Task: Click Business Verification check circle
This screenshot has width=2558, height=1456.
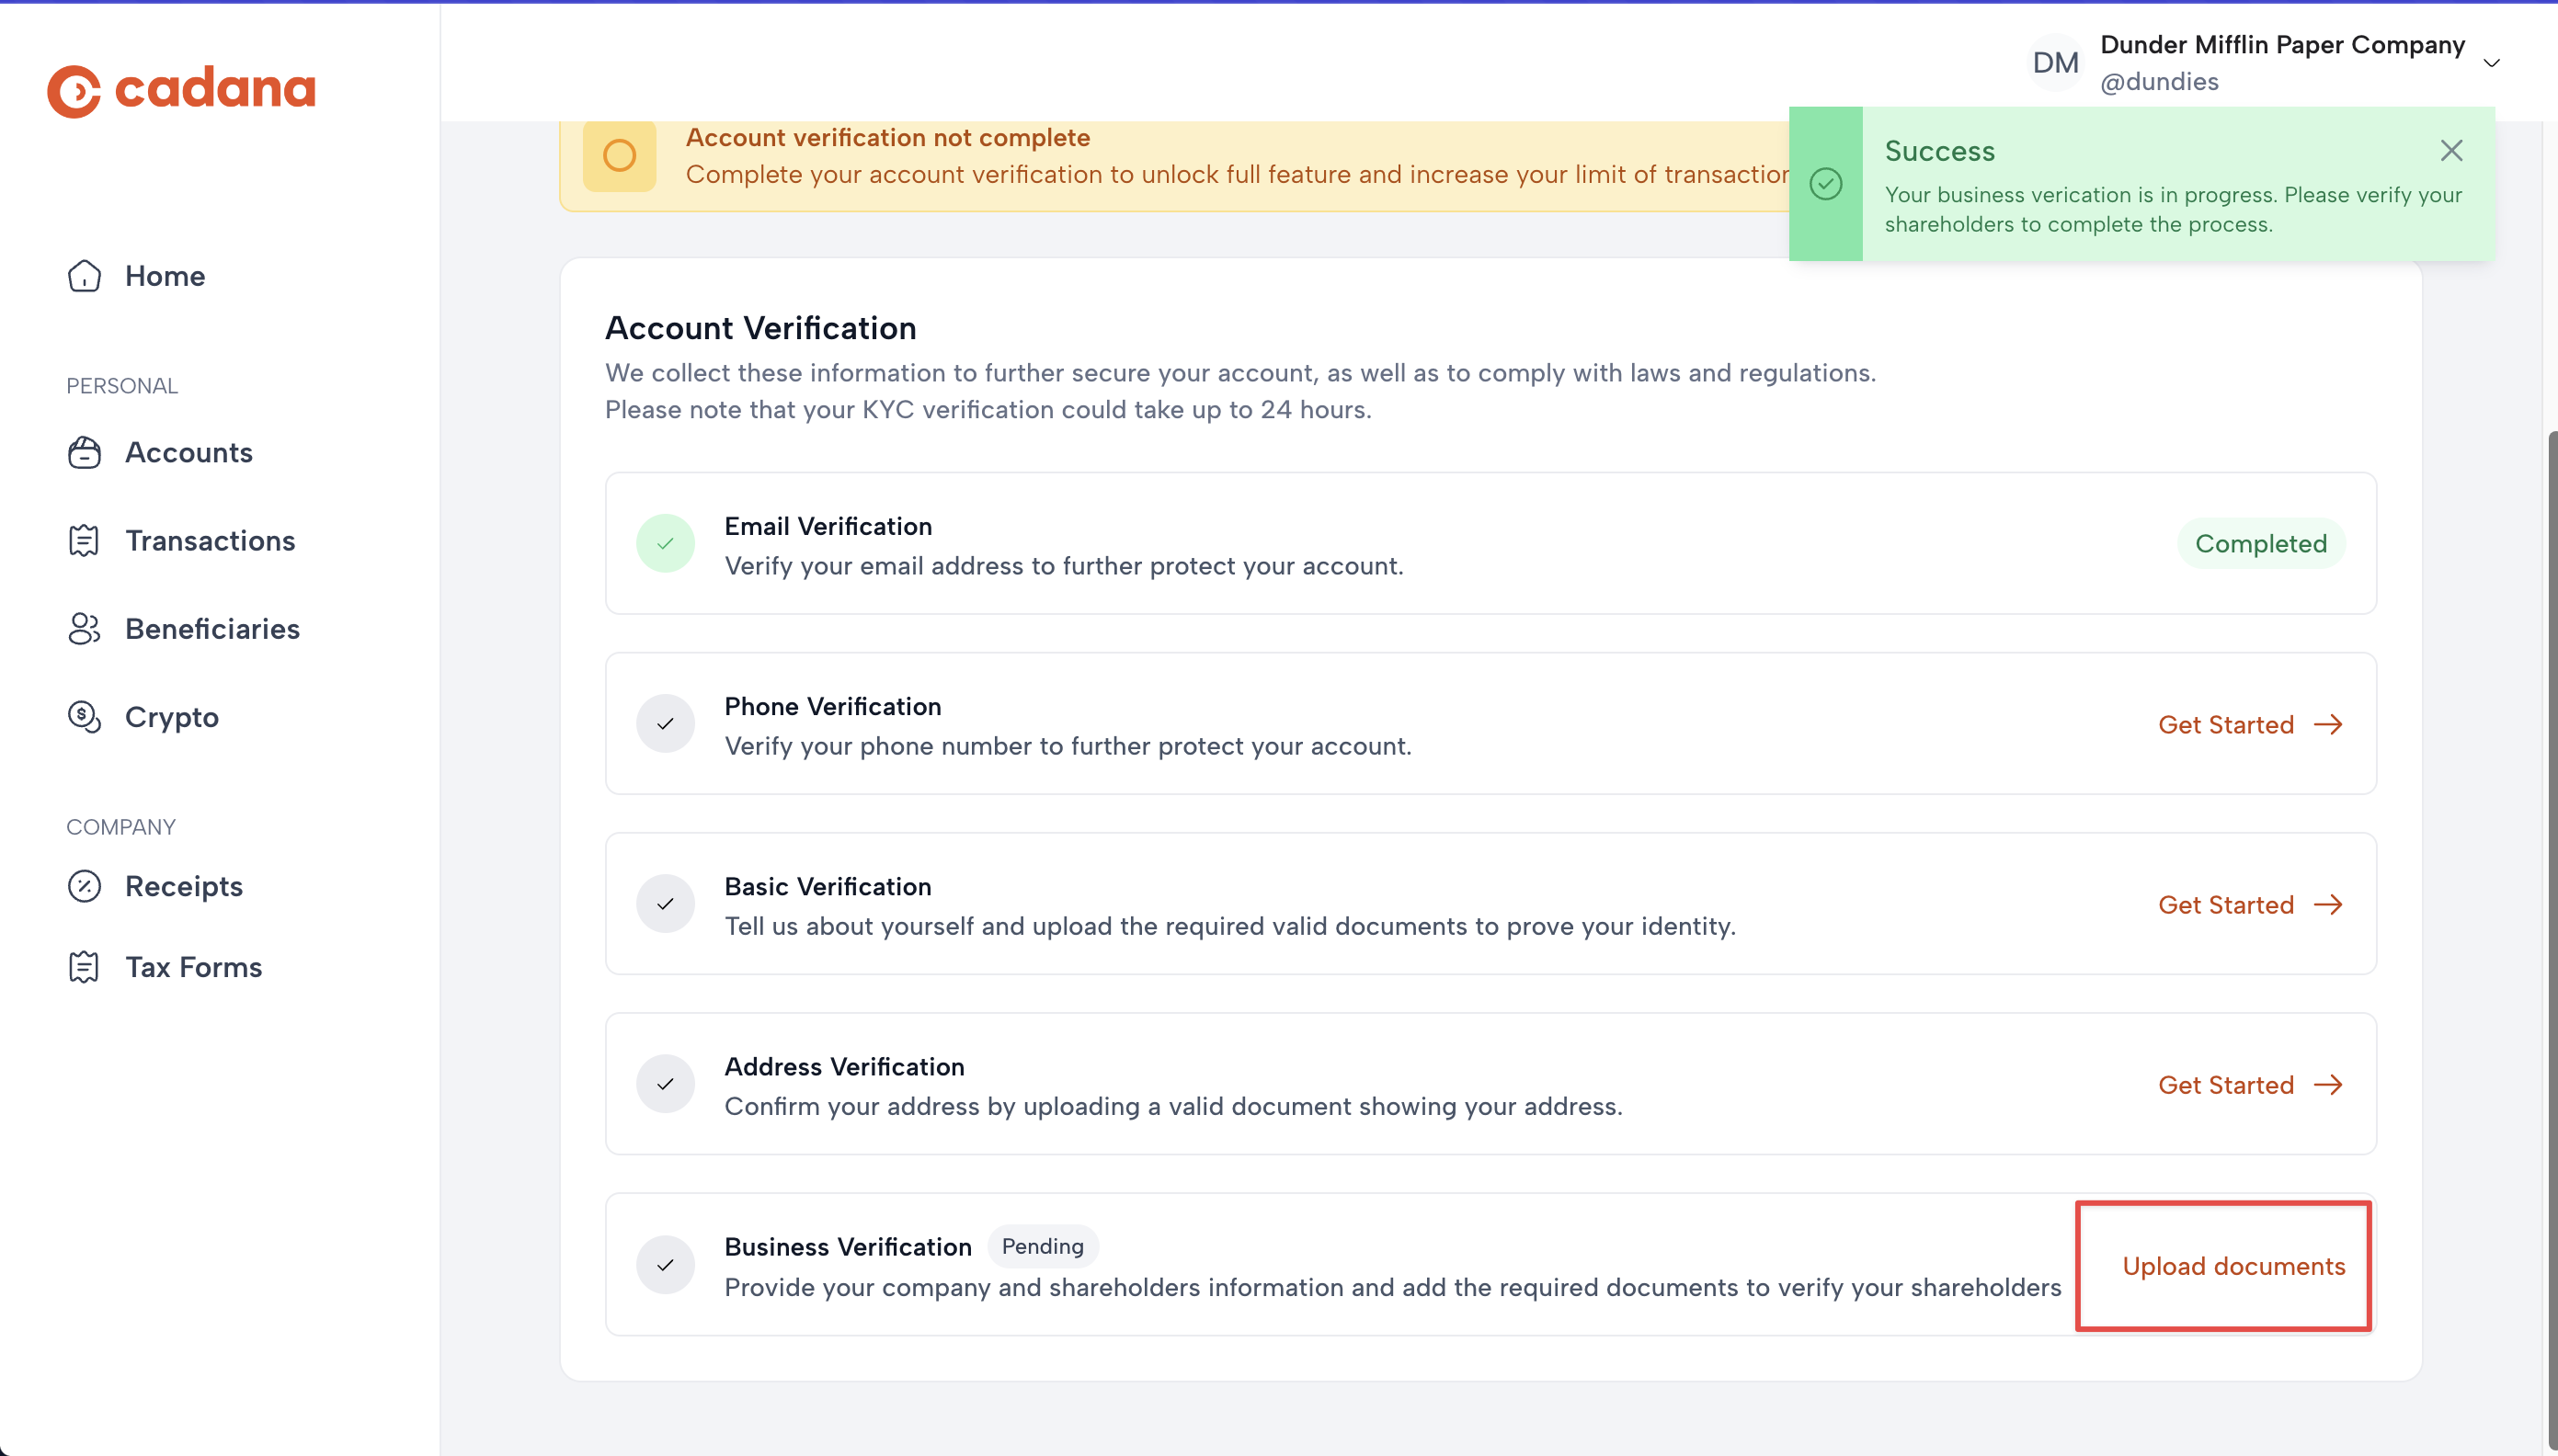Action: [x=665, y=1265]
